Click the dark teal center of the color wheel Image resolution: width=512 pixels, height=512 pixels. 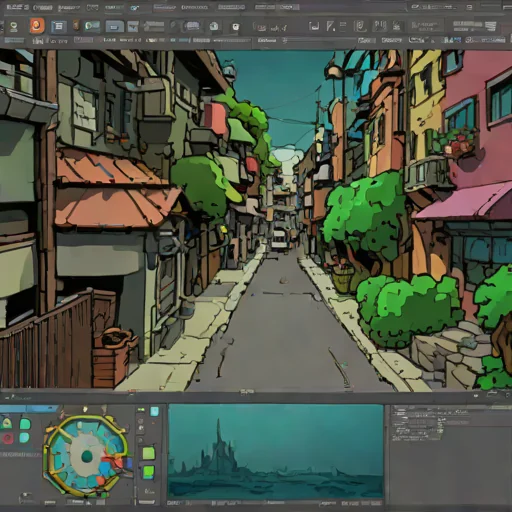point(87,456)
